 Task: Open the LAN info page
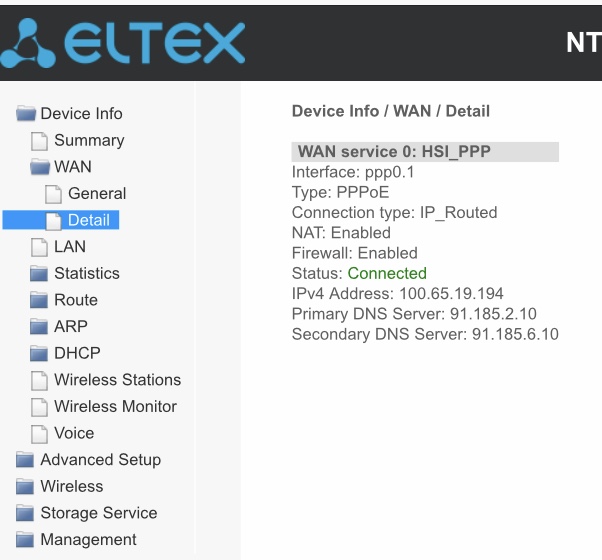coord(69,247)
